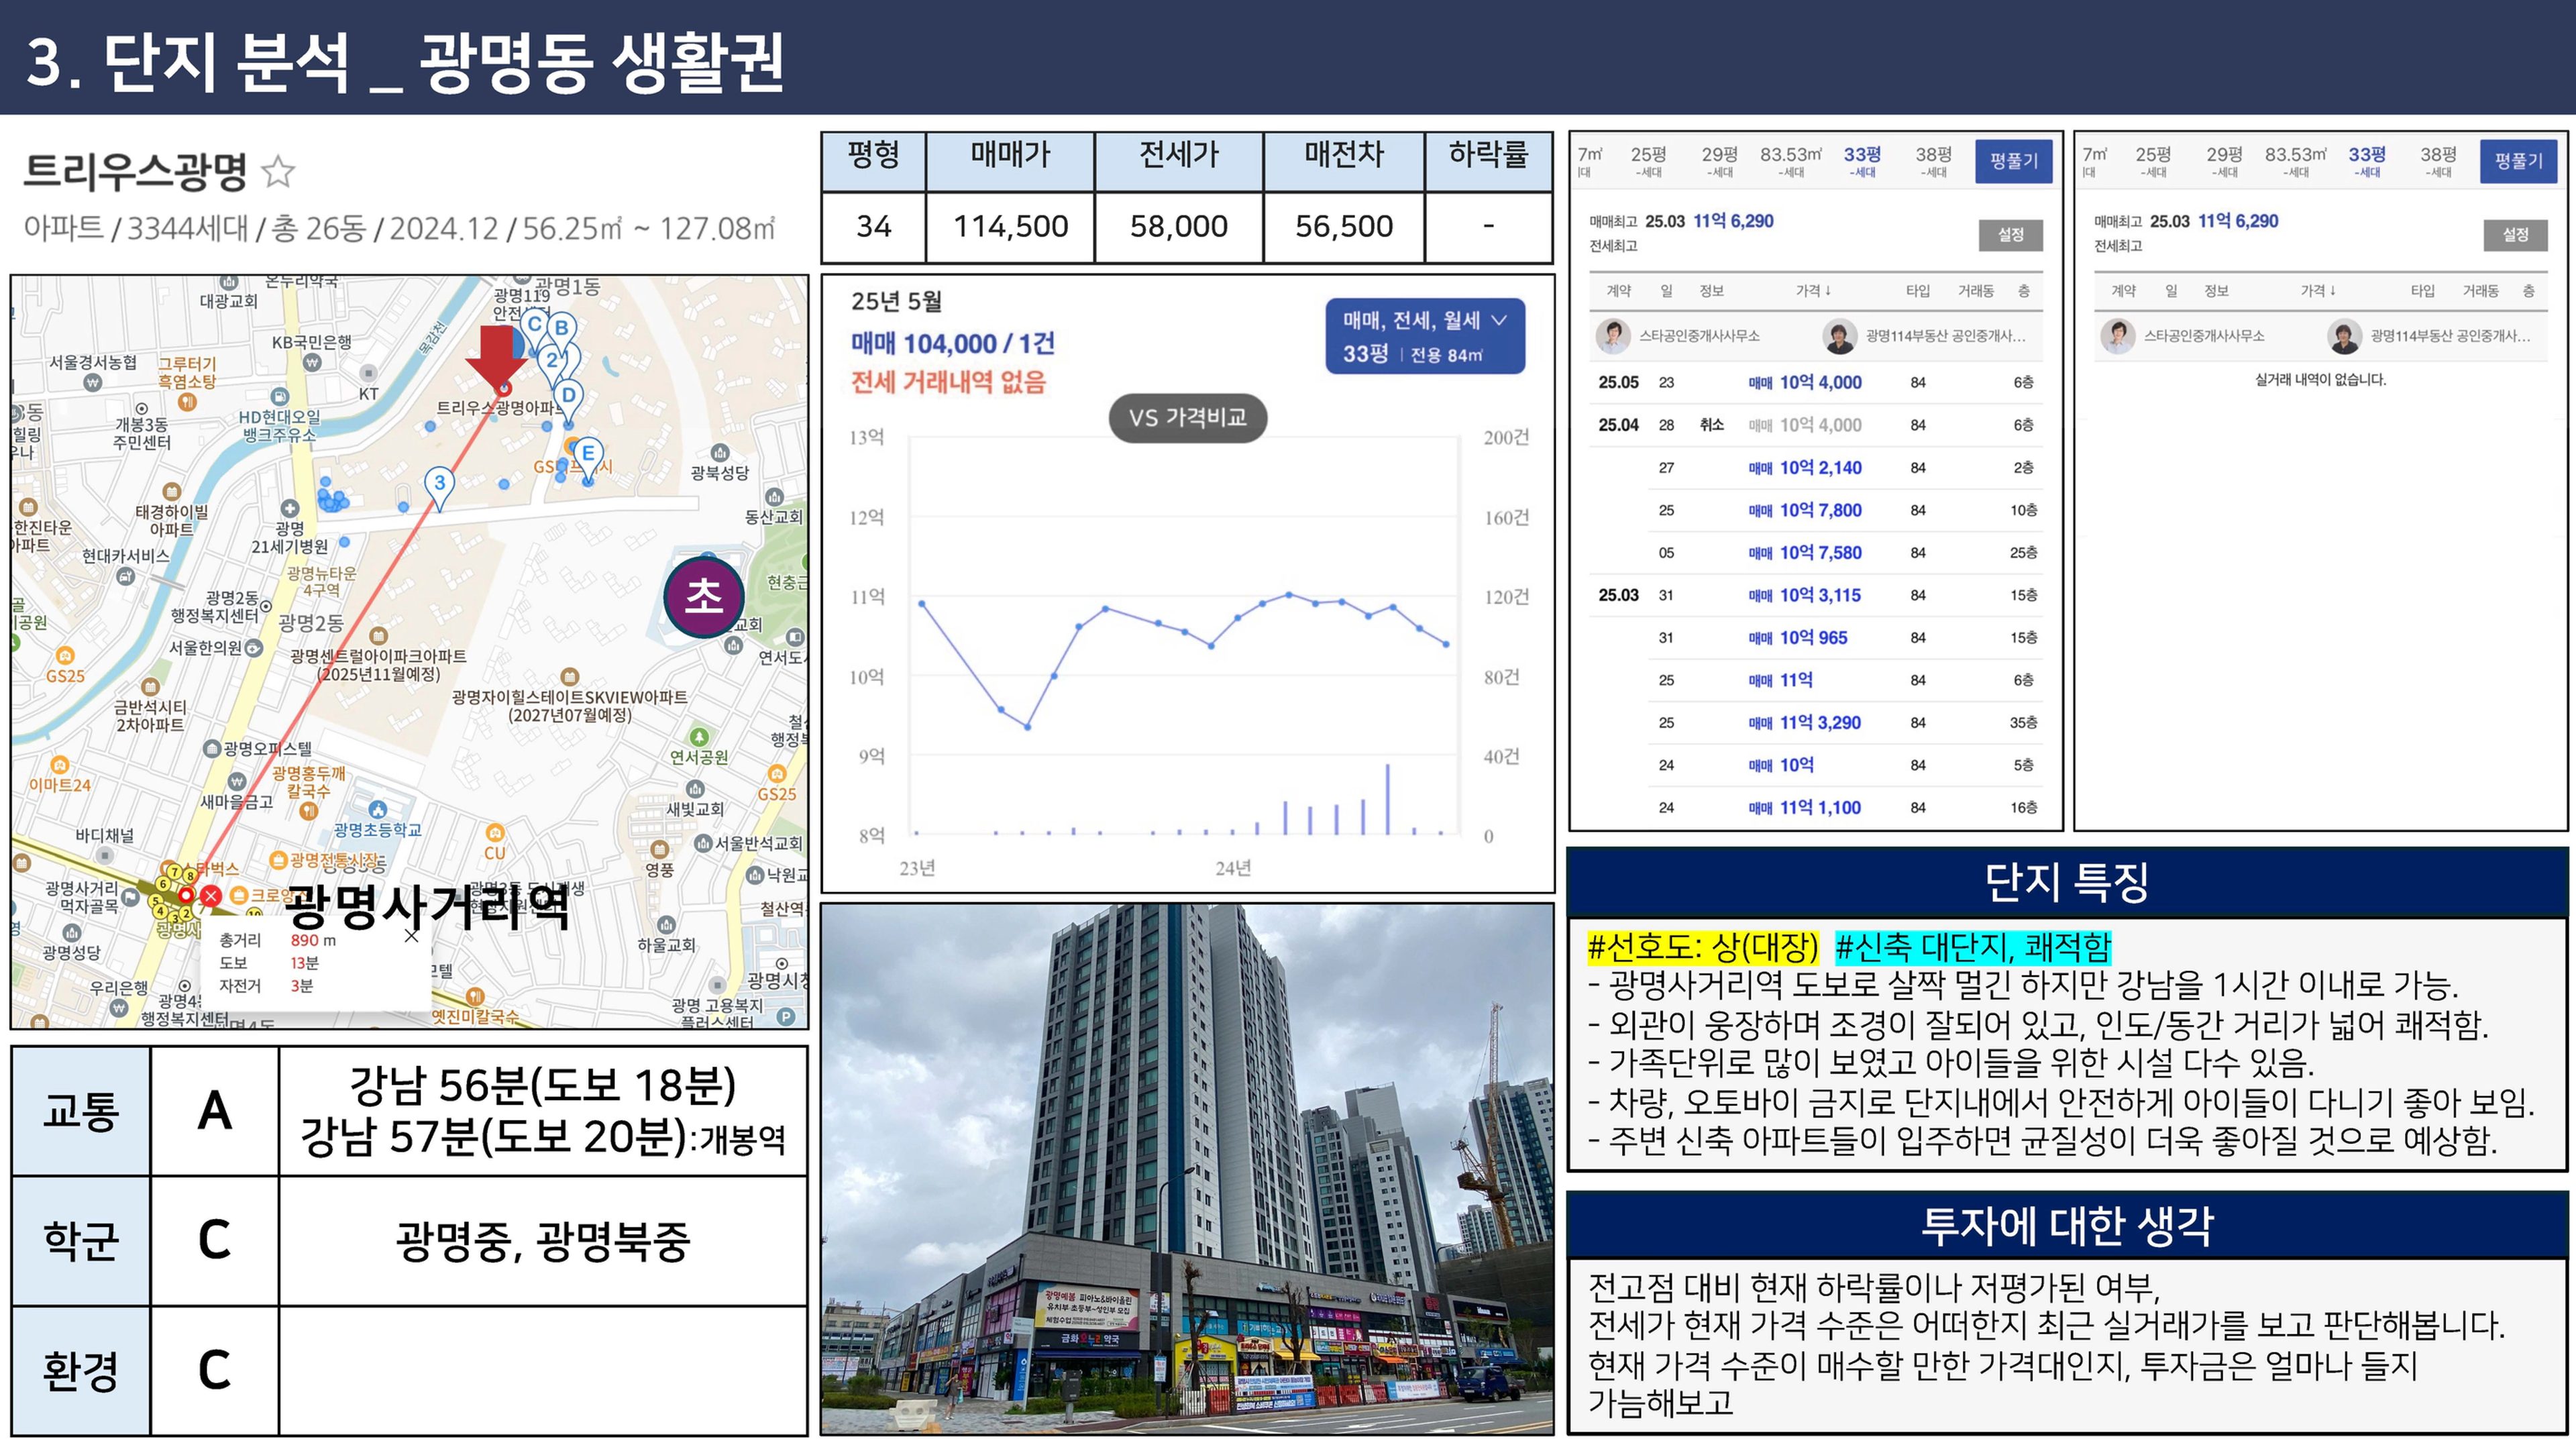
Task: Click the 매매 11억 3,290 transaction row
Action: 1815,722
